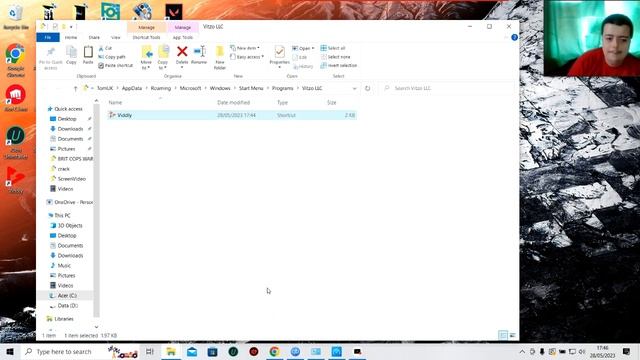Click Invert selection in the ribbon
Image resolution: width=640 pixels, height=360 pixels.
coord(339,65)
